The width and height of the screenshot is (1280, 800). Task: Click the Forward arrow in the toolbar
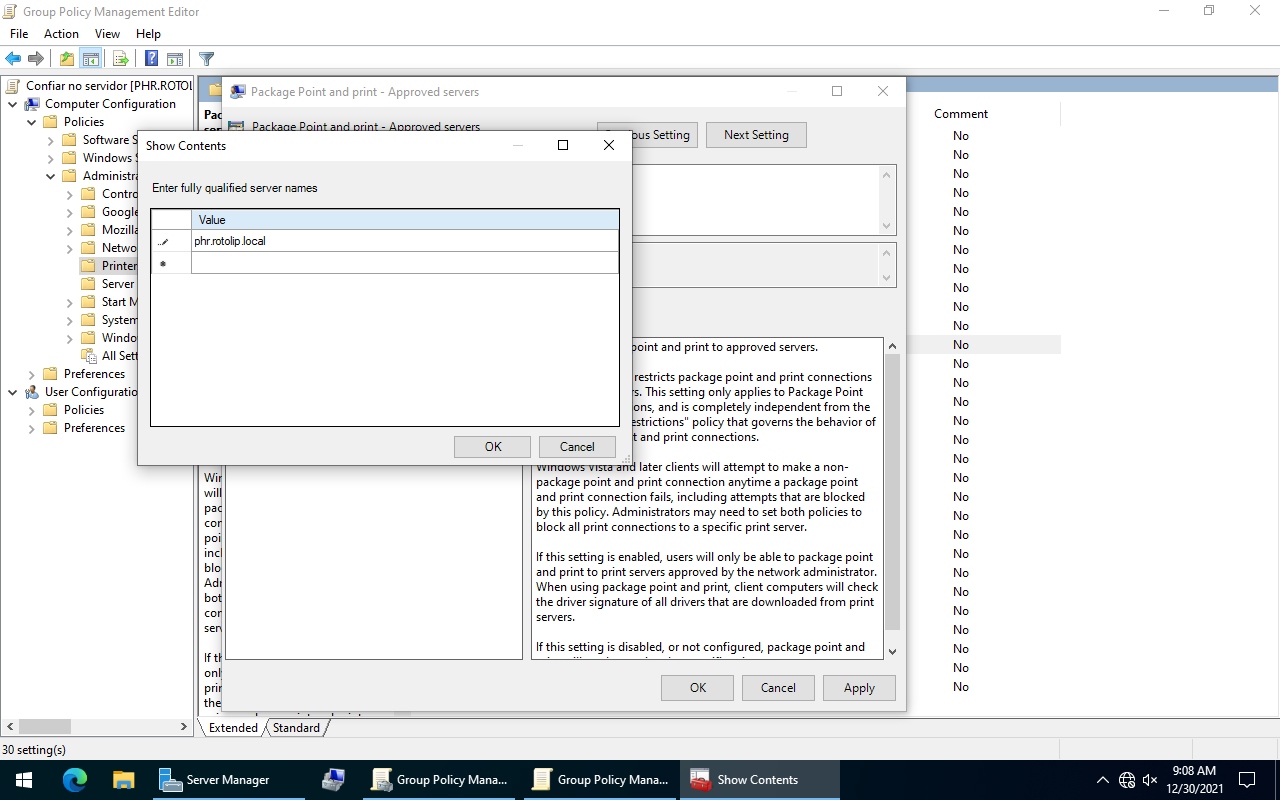click(x=36, y=59)
